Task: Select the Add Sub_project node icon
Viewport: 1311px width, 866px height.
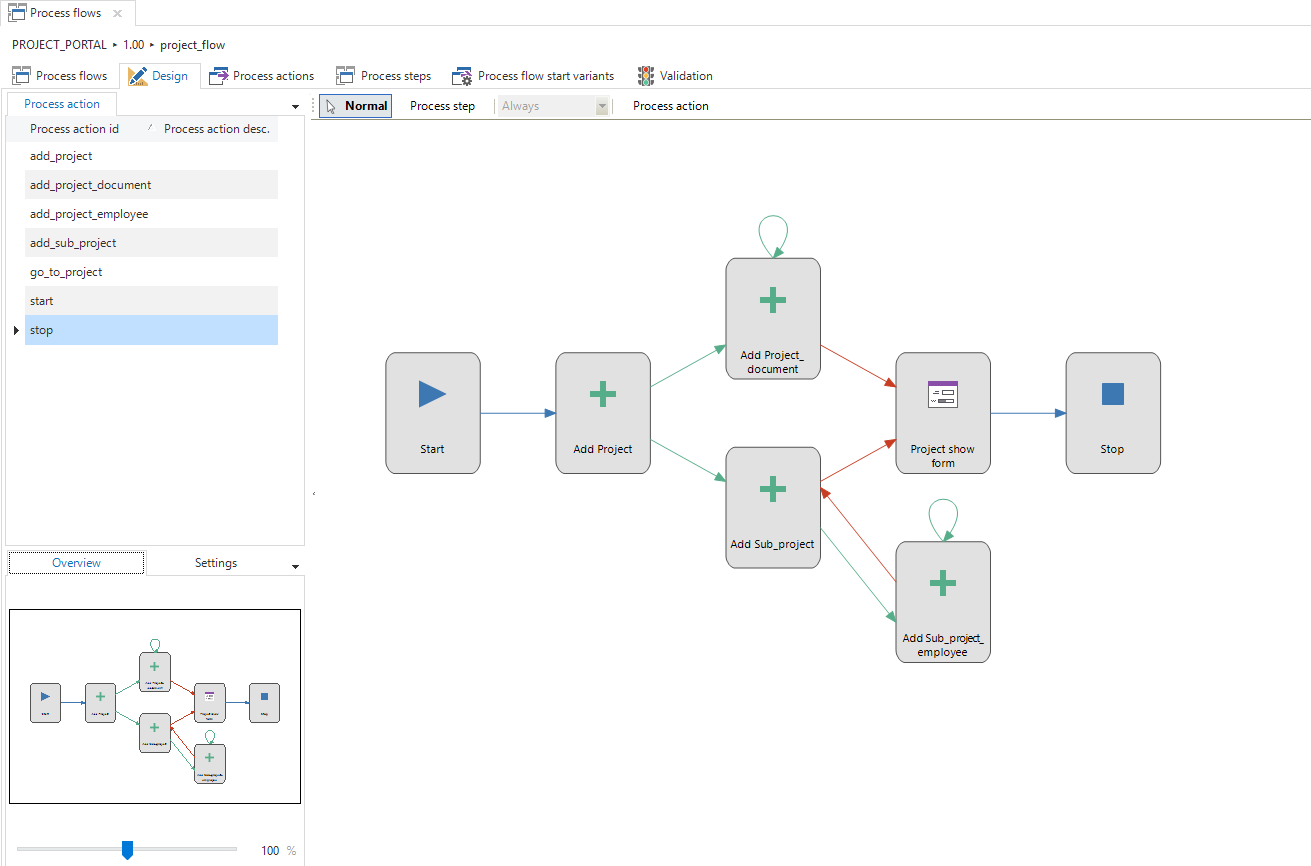Action: pos(772,489)
